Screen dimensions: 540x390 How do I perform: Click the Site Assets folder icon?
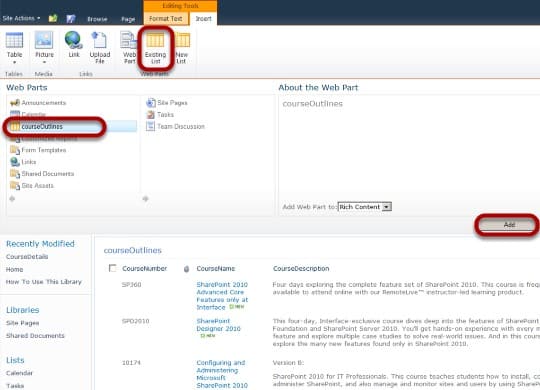click(x=15, y=186)
